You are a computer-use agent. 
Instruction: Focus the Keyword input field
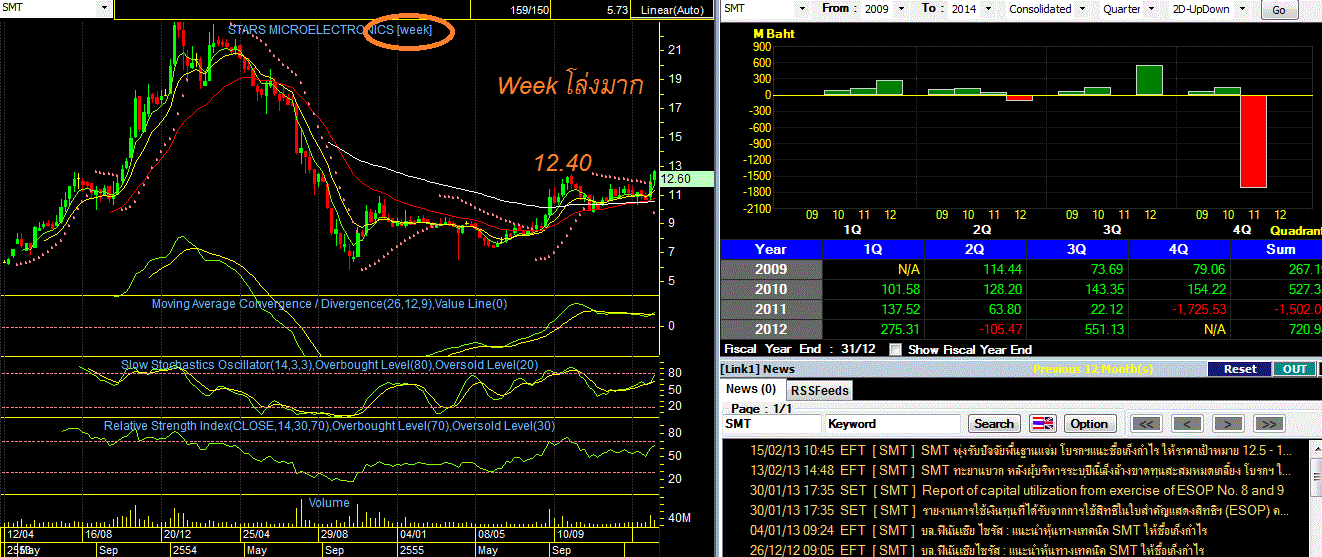892,424
